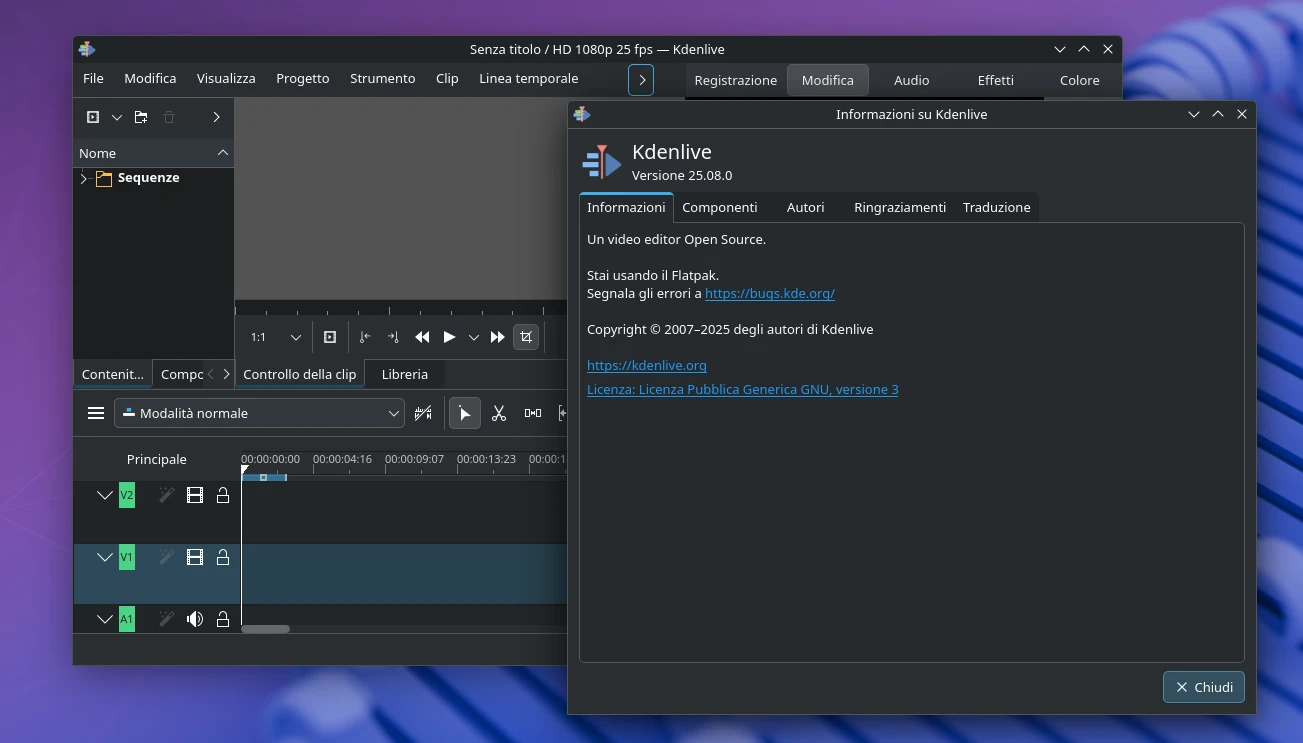Select the Selection tool in timeline toolbar
Image resolution: width=1303 pixels, height=743 pixels.
pos(464,413)
